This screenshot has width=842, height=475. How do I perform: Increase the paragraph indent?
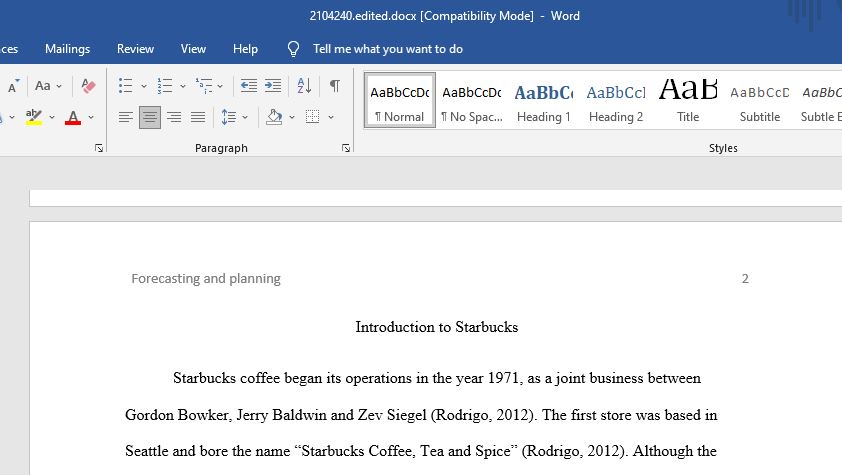point(273,85)
